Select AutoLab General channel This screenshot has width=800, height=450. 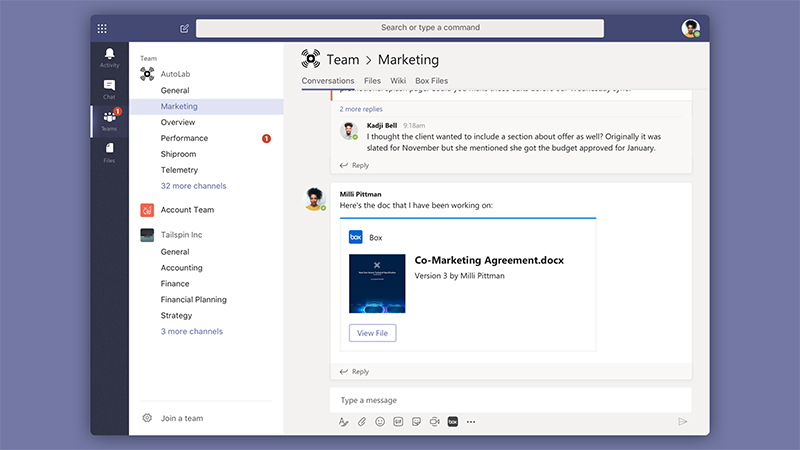[175, 90]
